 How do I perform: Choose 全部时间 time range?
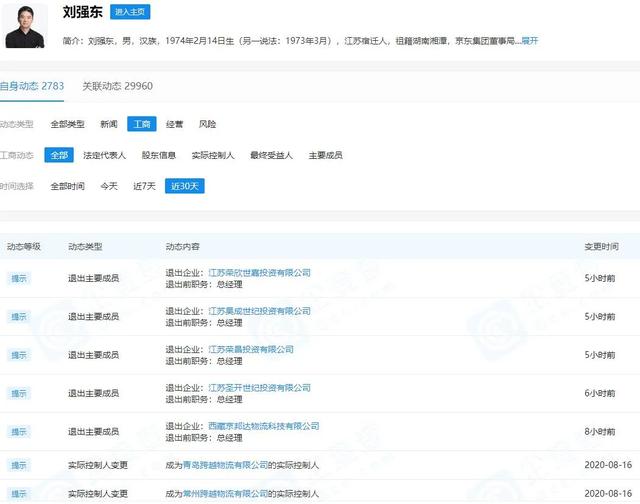[x=68, y=186]
